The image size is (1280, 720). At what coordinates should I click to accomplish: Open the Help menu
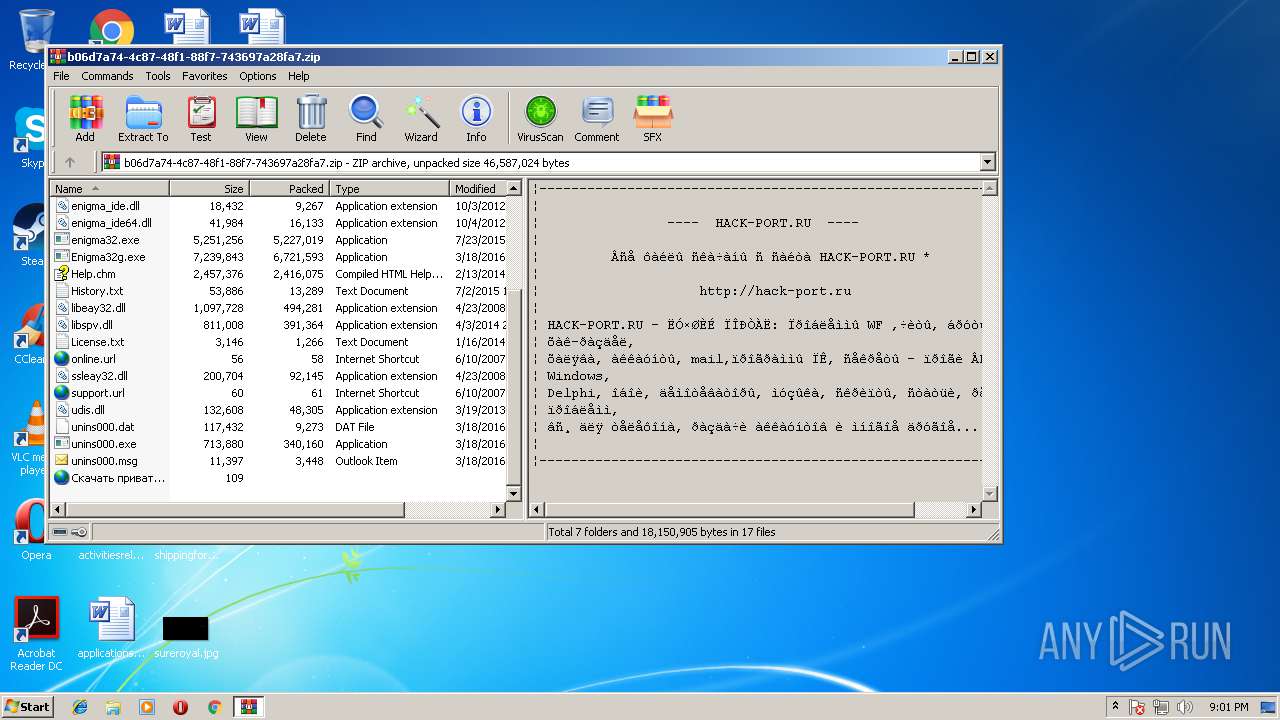[x=299, y=76]
